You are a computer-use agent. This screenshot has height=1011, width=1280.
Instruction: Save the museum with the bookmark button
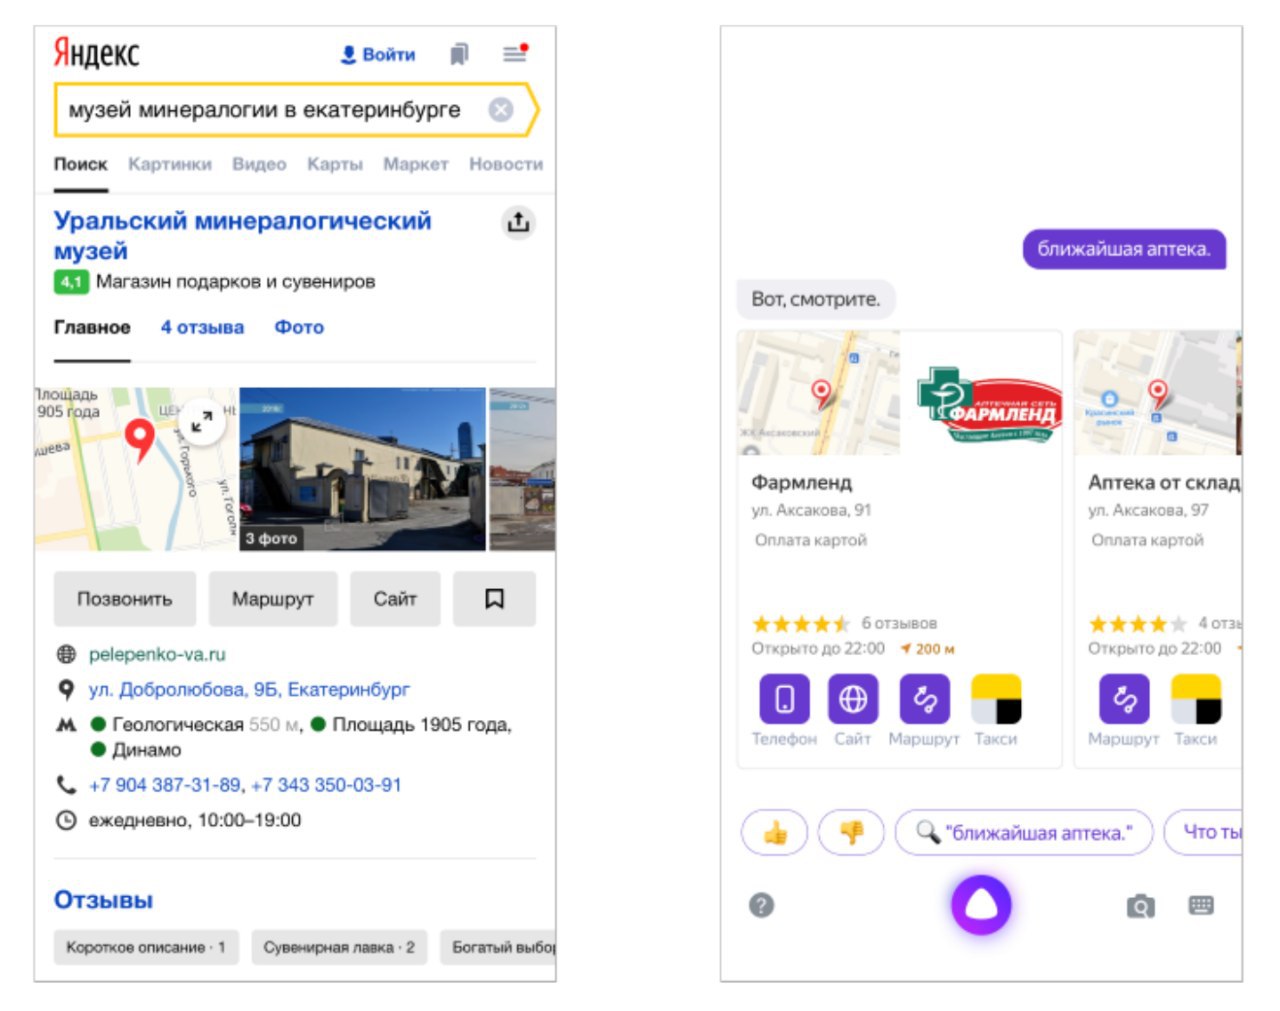494,599
